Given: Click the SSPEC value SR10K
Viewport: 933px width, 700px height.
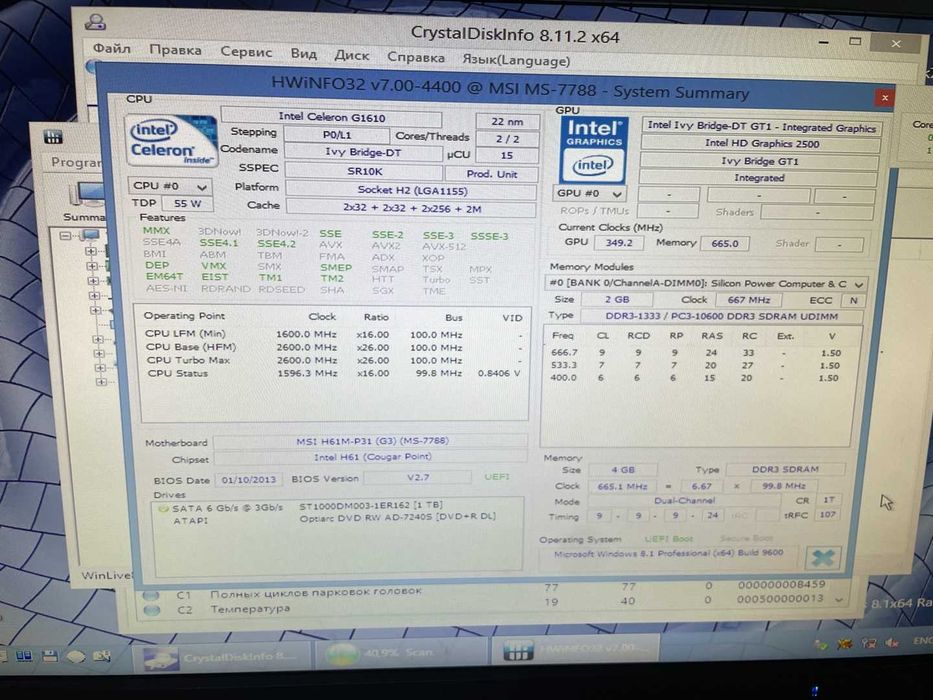Looking at the screenshot, I should pos(364,171).
